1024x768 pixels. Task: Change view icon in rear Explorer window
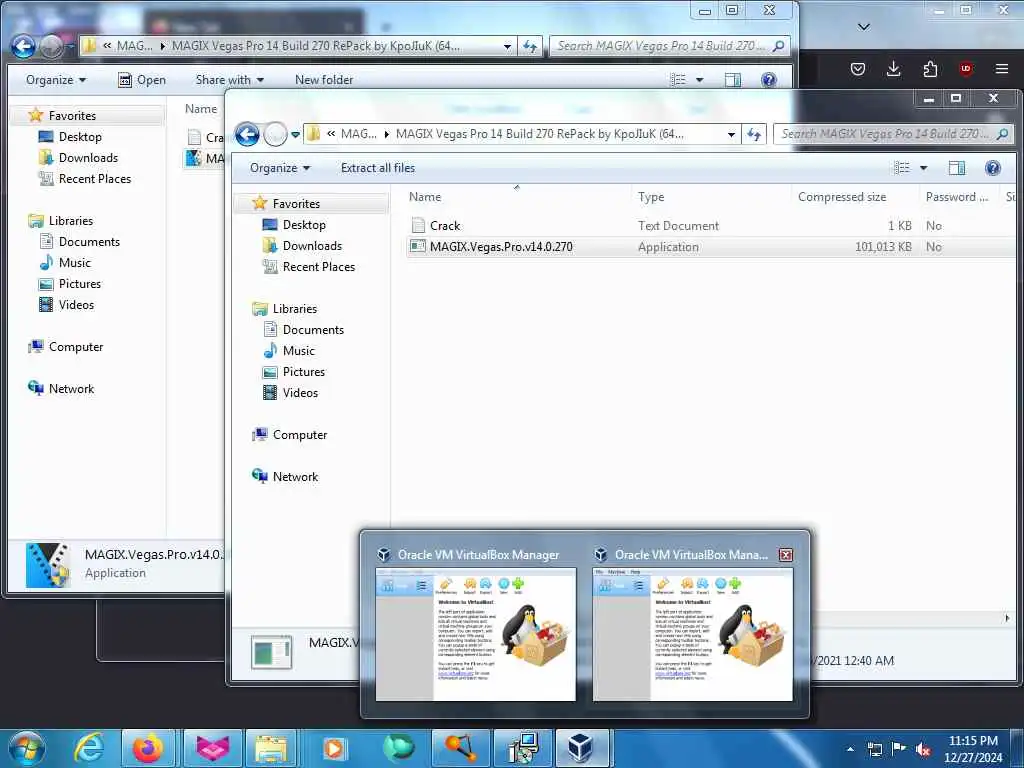[678, 80]
